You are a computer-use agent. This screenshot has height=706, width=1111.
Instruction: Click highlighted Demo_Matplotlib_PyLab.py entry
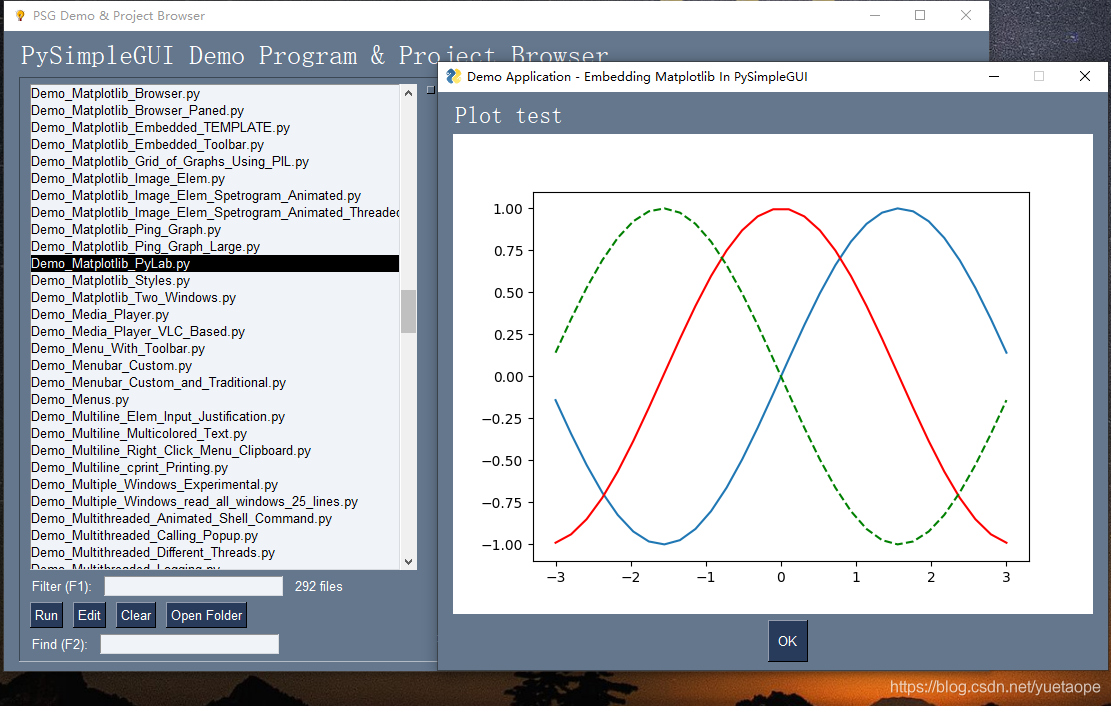(215, 264)
